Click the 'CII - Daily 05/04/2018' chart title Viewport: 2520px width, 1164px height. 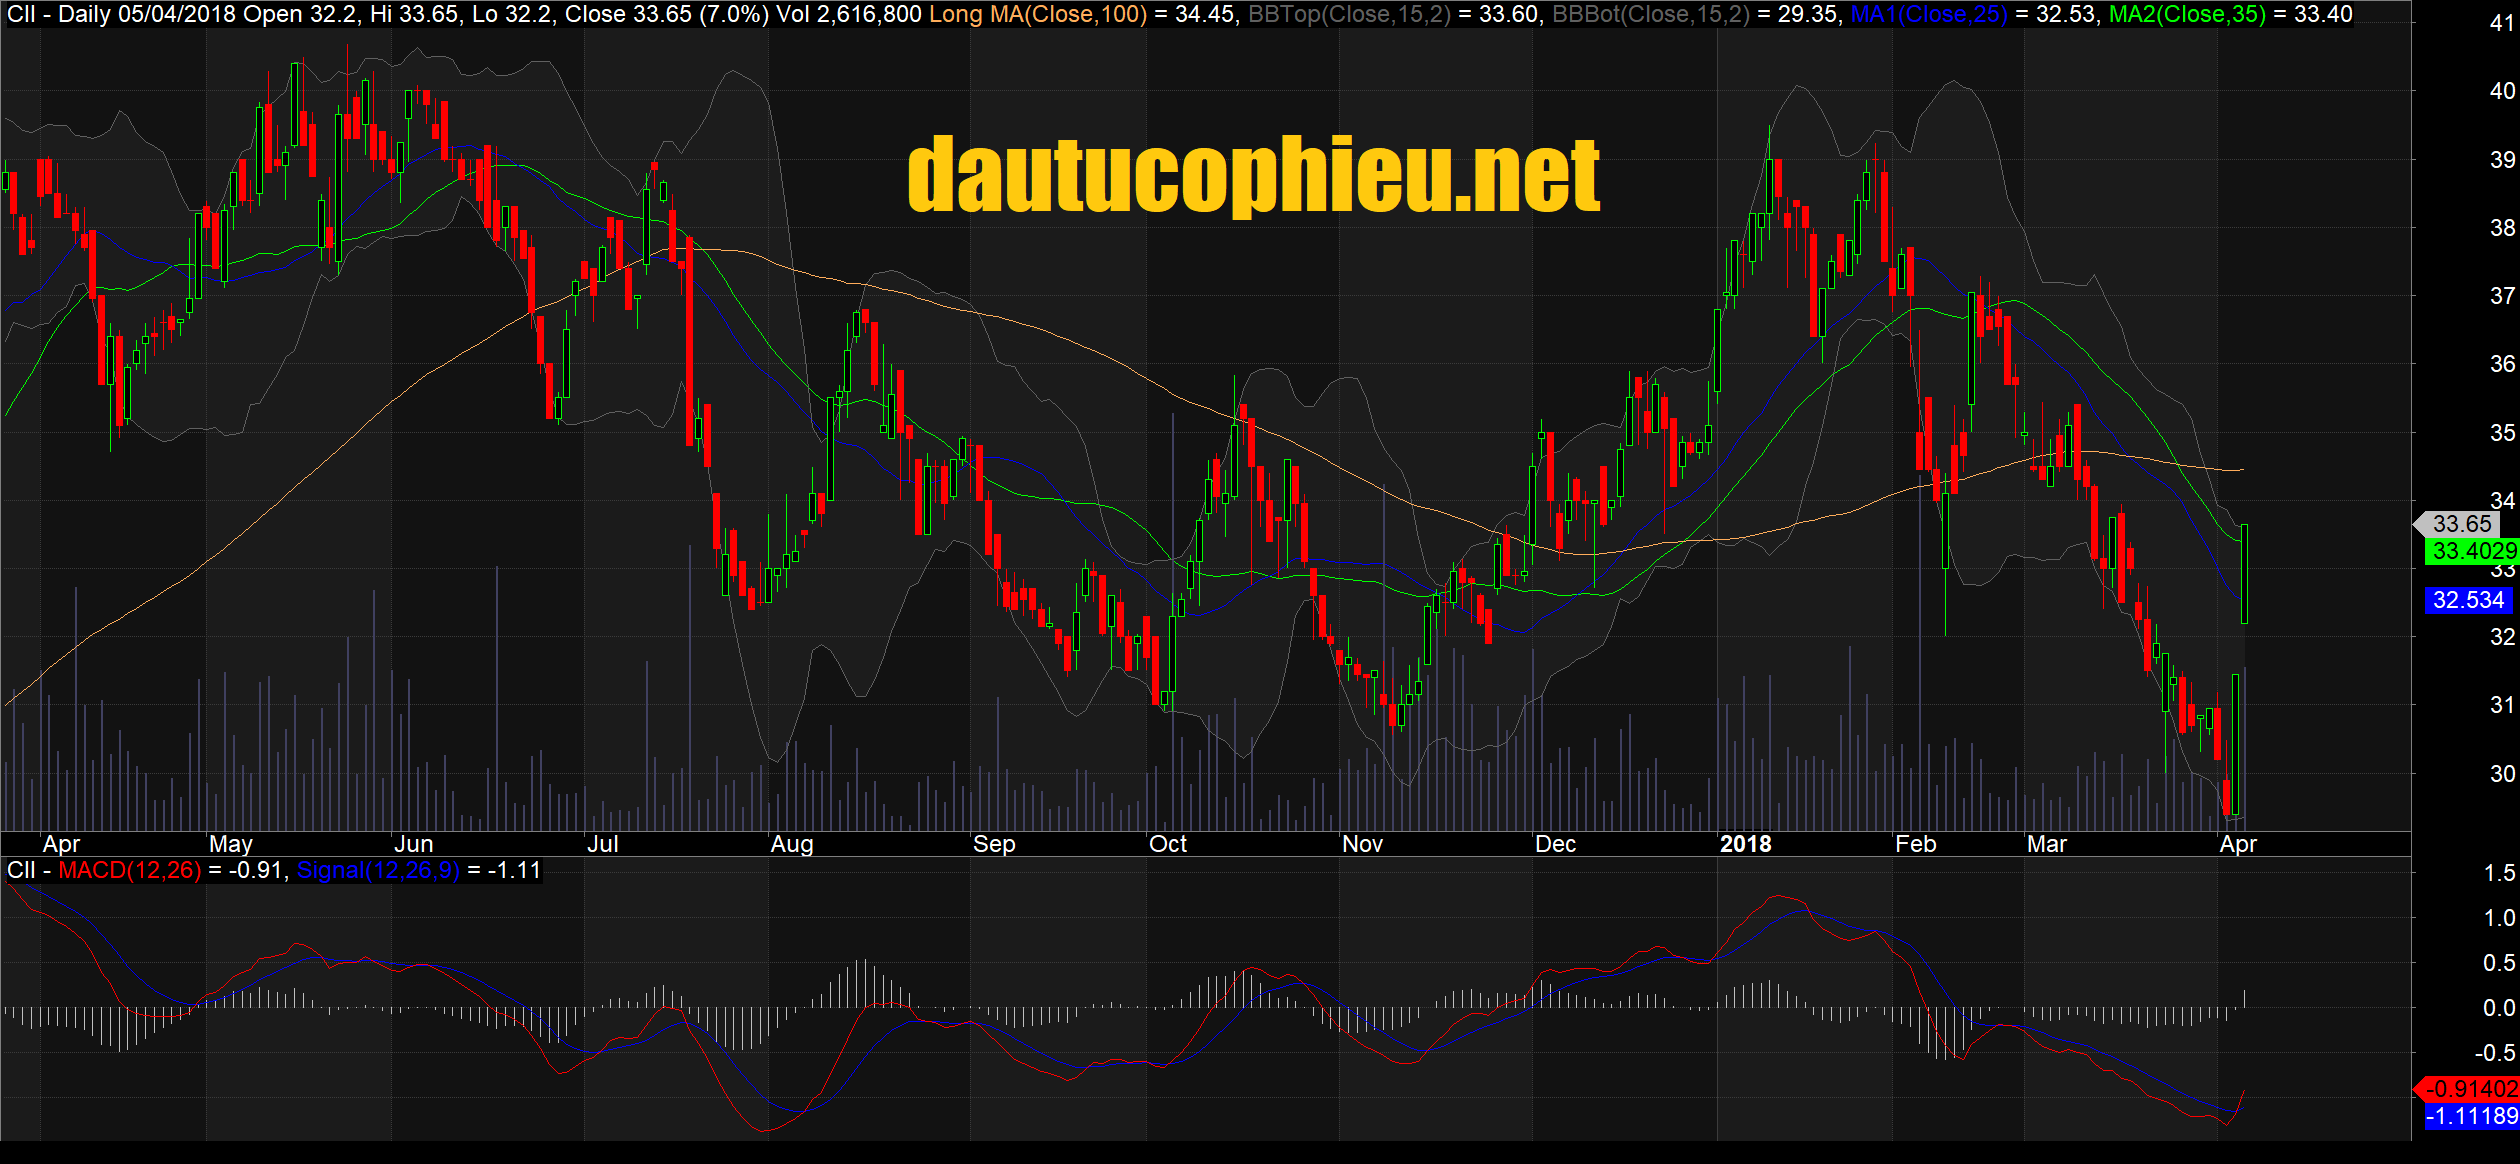click(122, 14)
